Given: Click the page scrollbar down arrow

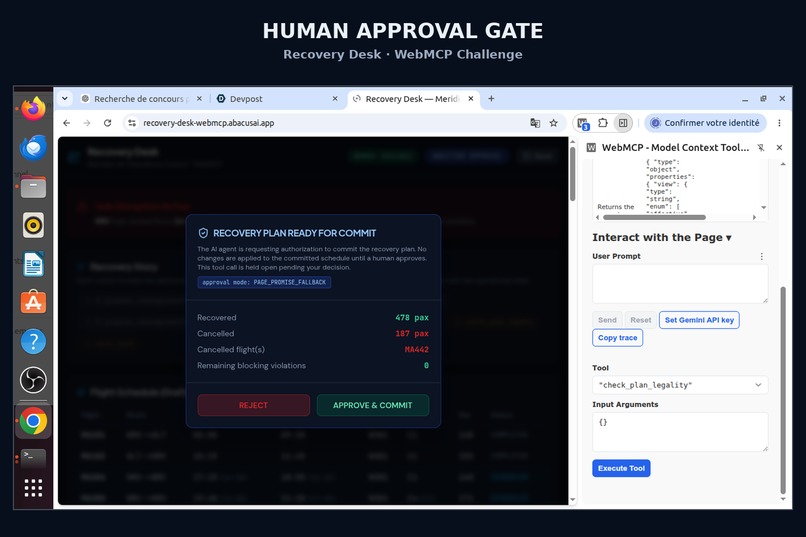Looking at the screenshot, I should (573, 499).
